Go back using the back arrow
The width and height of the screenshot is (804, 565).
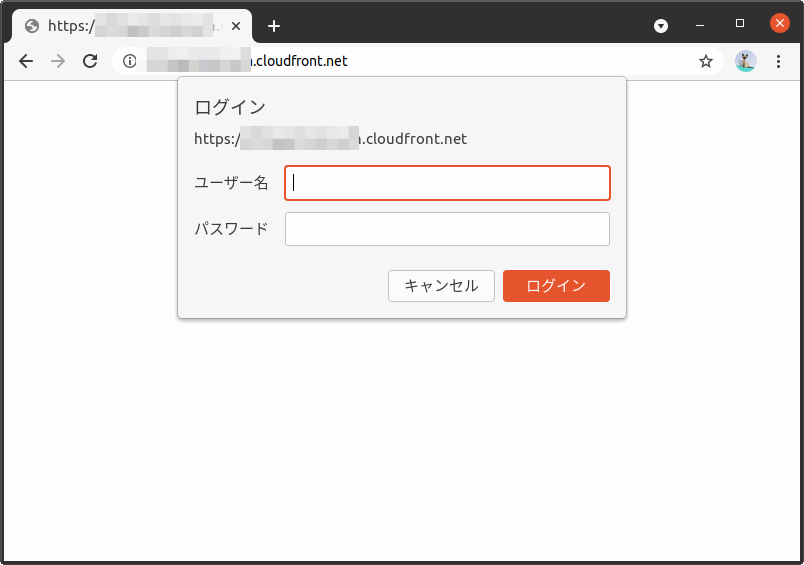pyautogui.click(x=26, y=61)
